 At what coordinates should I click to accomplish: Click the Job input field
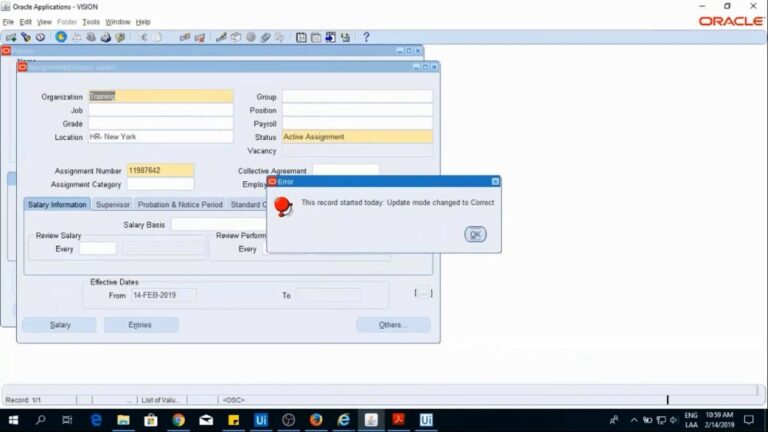click(x=161, y=110)
